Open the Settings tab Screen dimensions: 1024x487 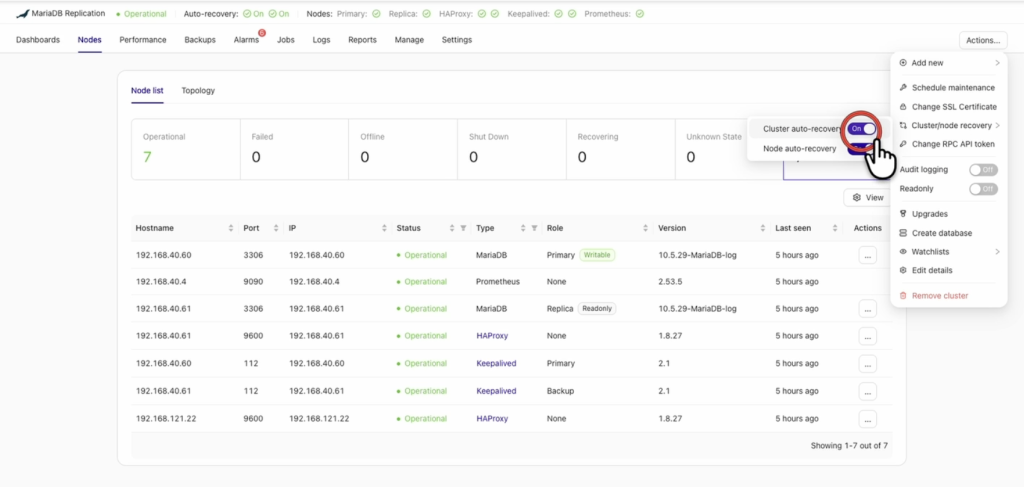tap(456, 40)
